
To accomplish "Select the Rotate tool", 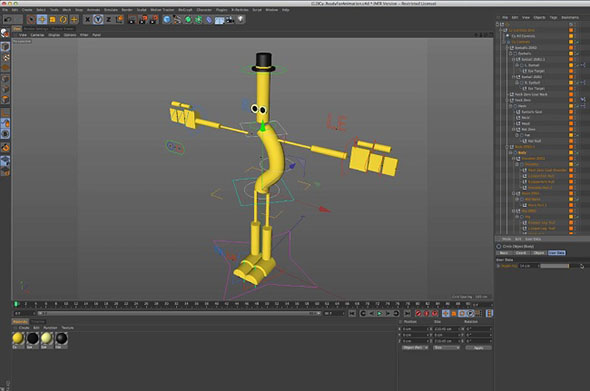I will (63, 20).
